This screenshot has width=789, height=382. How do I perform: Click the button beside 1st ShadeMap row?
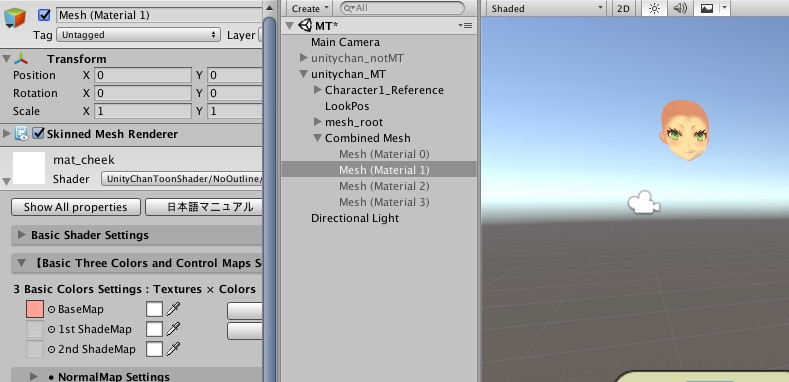pyautogui.click(x=245, y=331)
